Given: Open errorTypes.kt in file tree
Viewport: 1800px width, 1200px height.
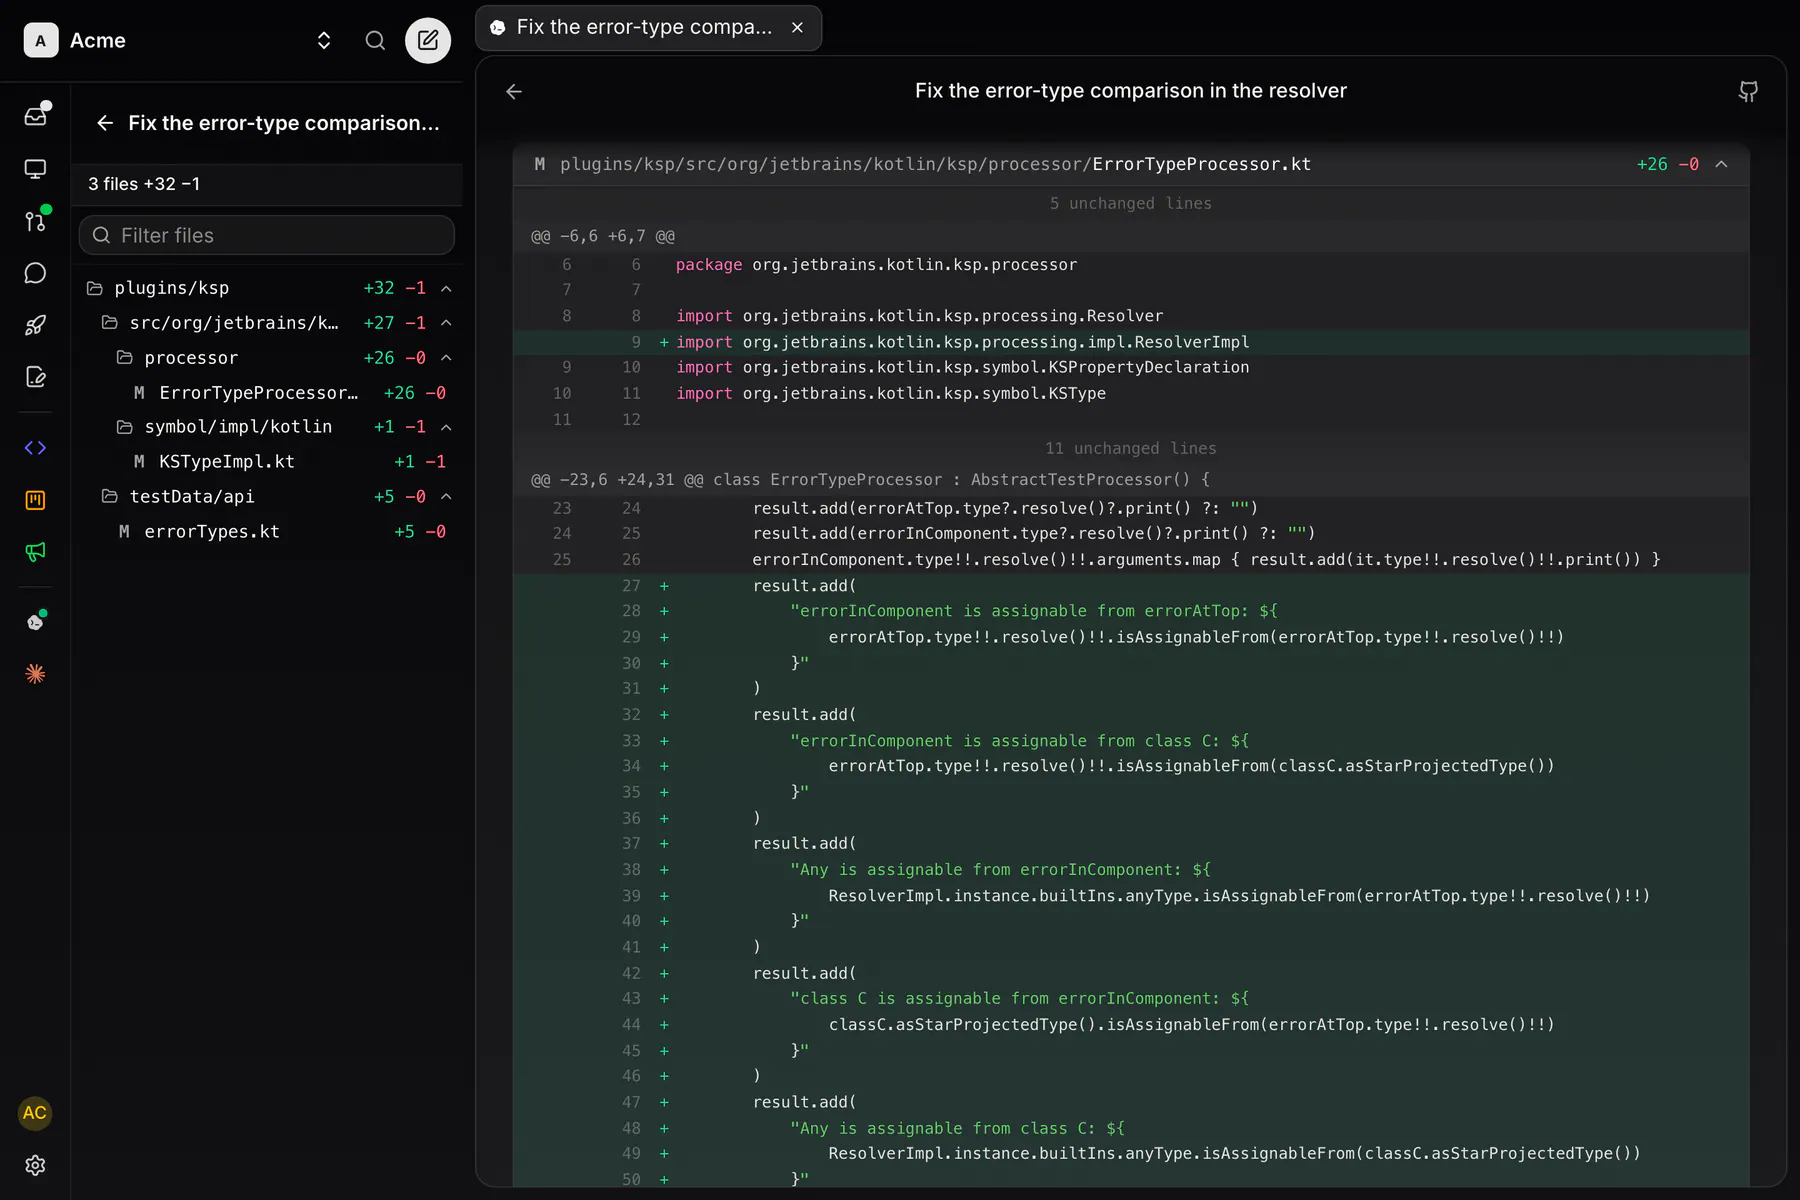Looking at the screenshot, I should tap(268, 532).
